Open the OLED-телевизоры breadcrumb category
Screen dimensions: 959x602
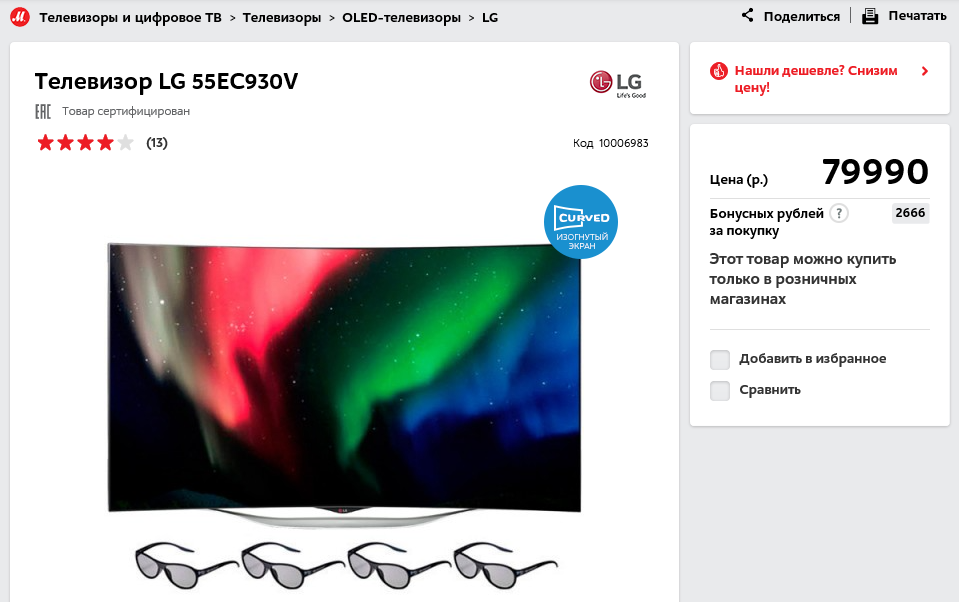click(x=401, y=18)
